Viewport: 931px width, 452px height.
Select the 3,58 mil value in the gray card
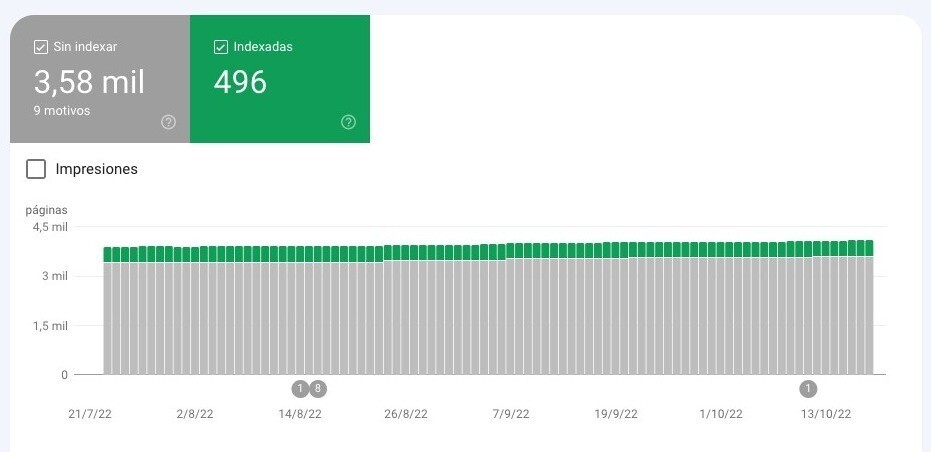tap(89, 81)
